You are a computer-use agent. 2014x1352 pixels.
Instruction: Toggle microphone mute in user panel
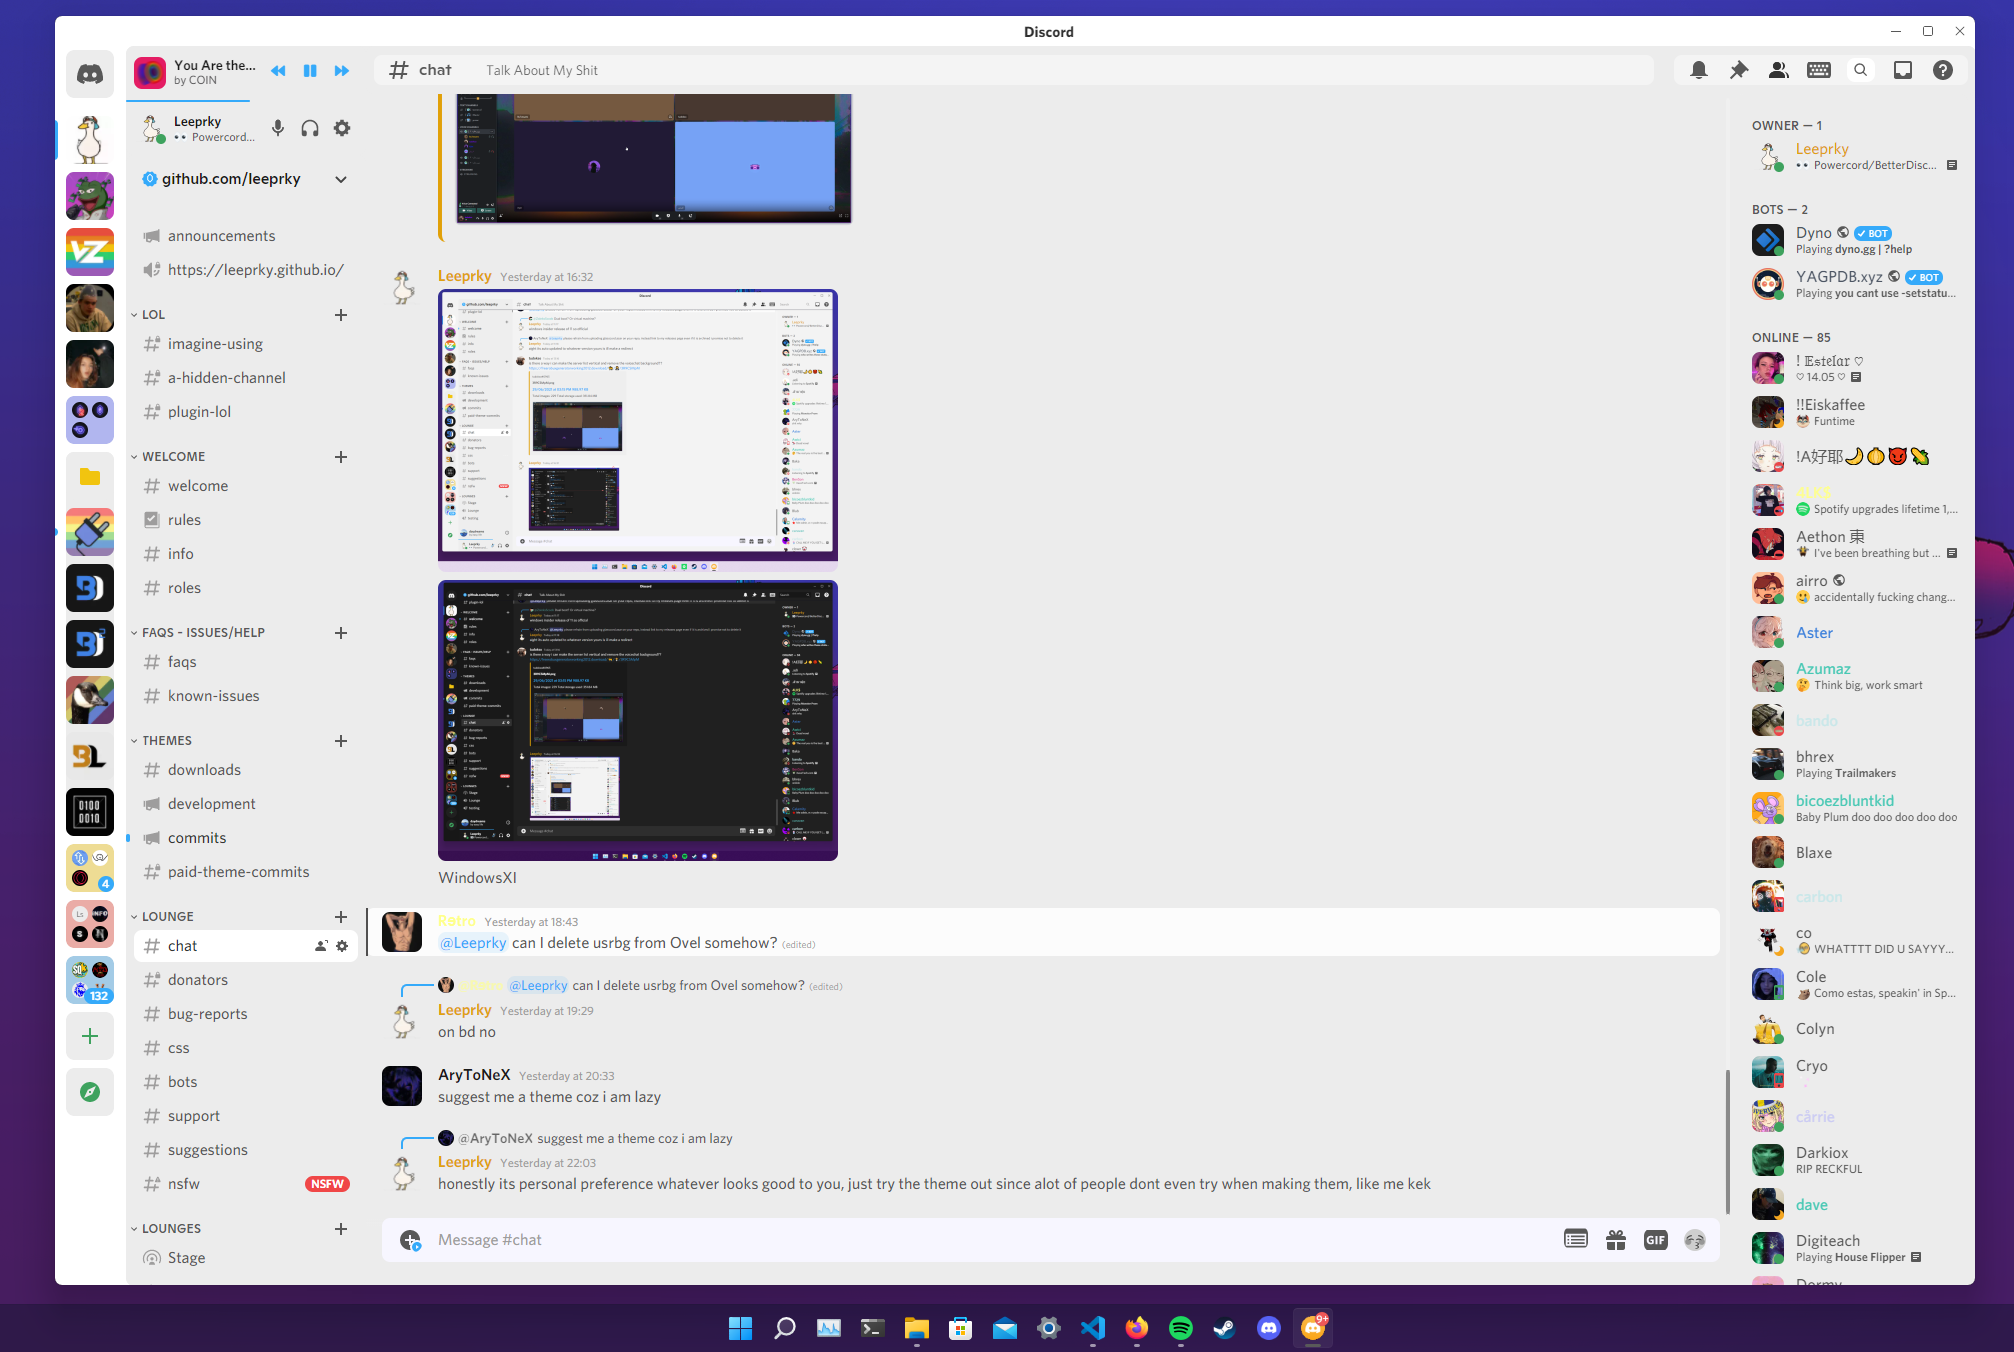click(x=278, y=128)
